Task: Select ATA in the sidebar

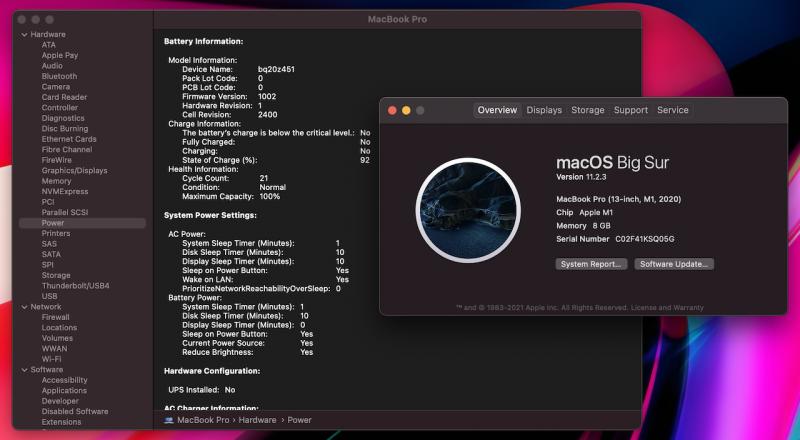Action: [x=48, y=45]
